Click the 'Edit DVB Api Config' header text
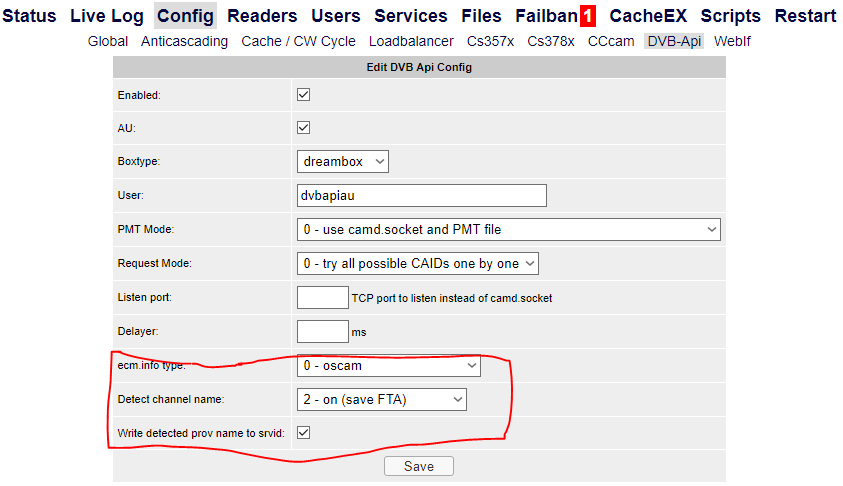This screenshot has width=843, height=486. point(419,67)
